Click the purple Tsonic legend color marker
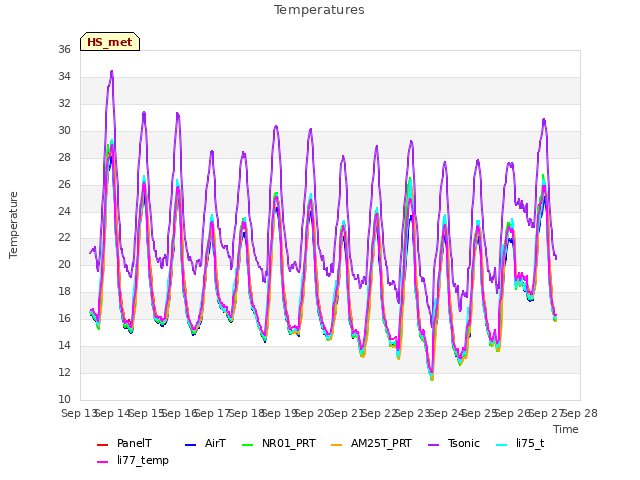The height and width of the screenshot is (480, 640). click(433, 444)
